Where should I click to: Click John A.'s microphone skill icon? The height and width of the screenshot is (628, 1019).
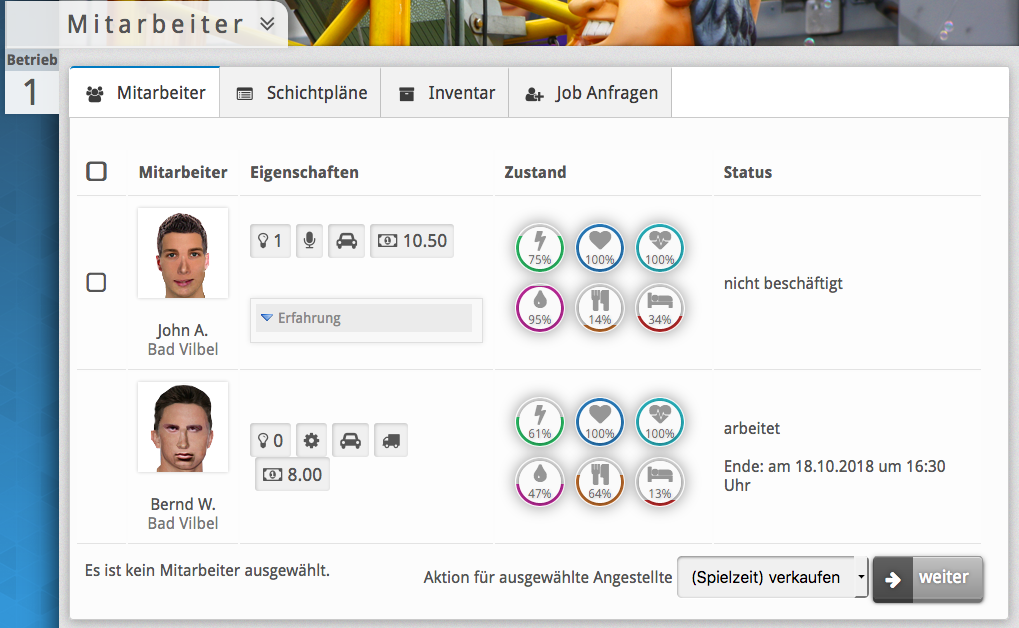click(310, 241)
